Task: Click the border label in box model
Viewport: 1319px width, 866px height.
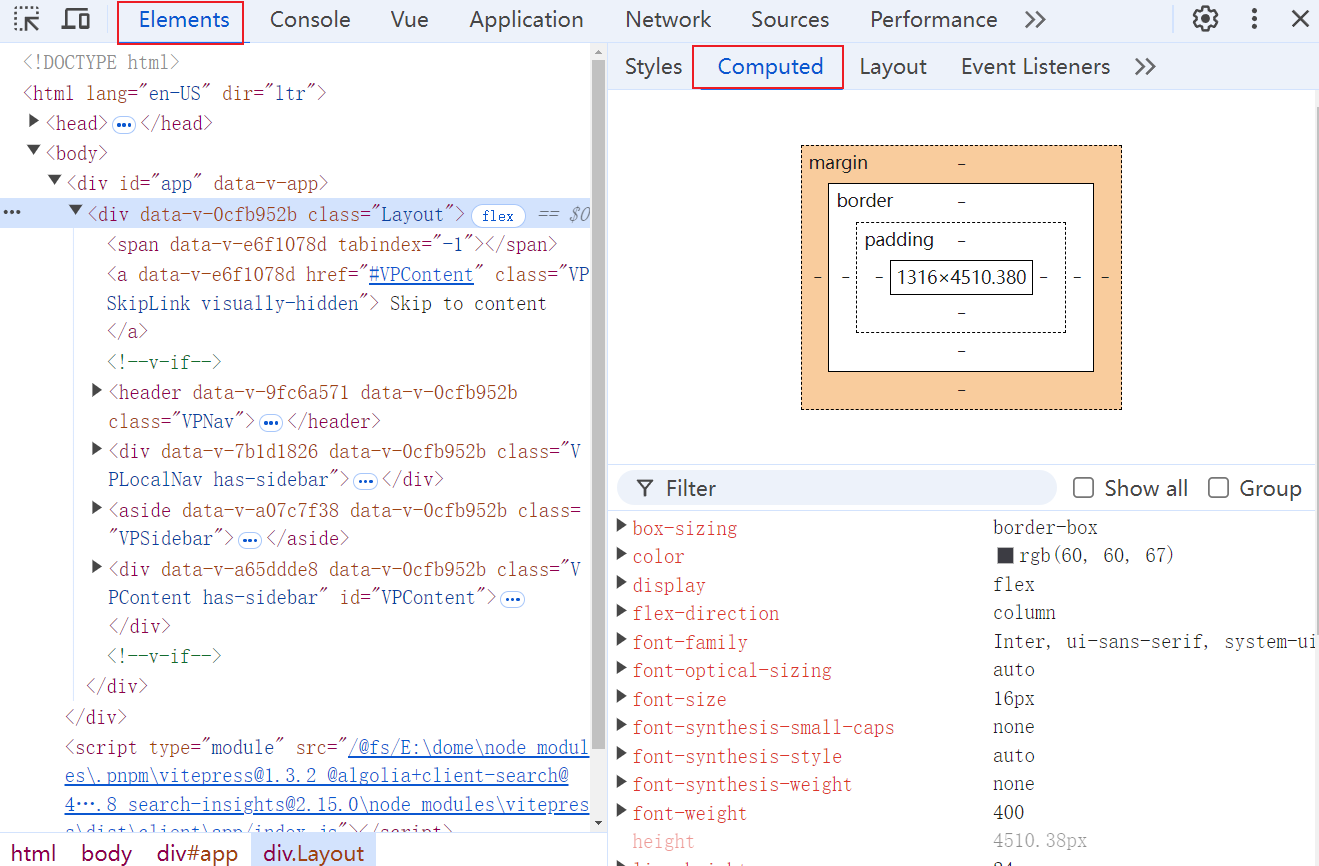Action: [865, 201]
